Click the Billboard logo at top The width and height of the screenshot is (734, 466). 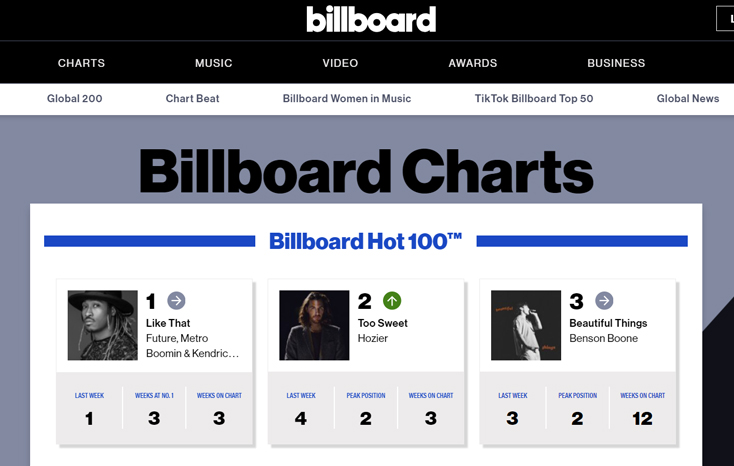click(x=371, y=19)
